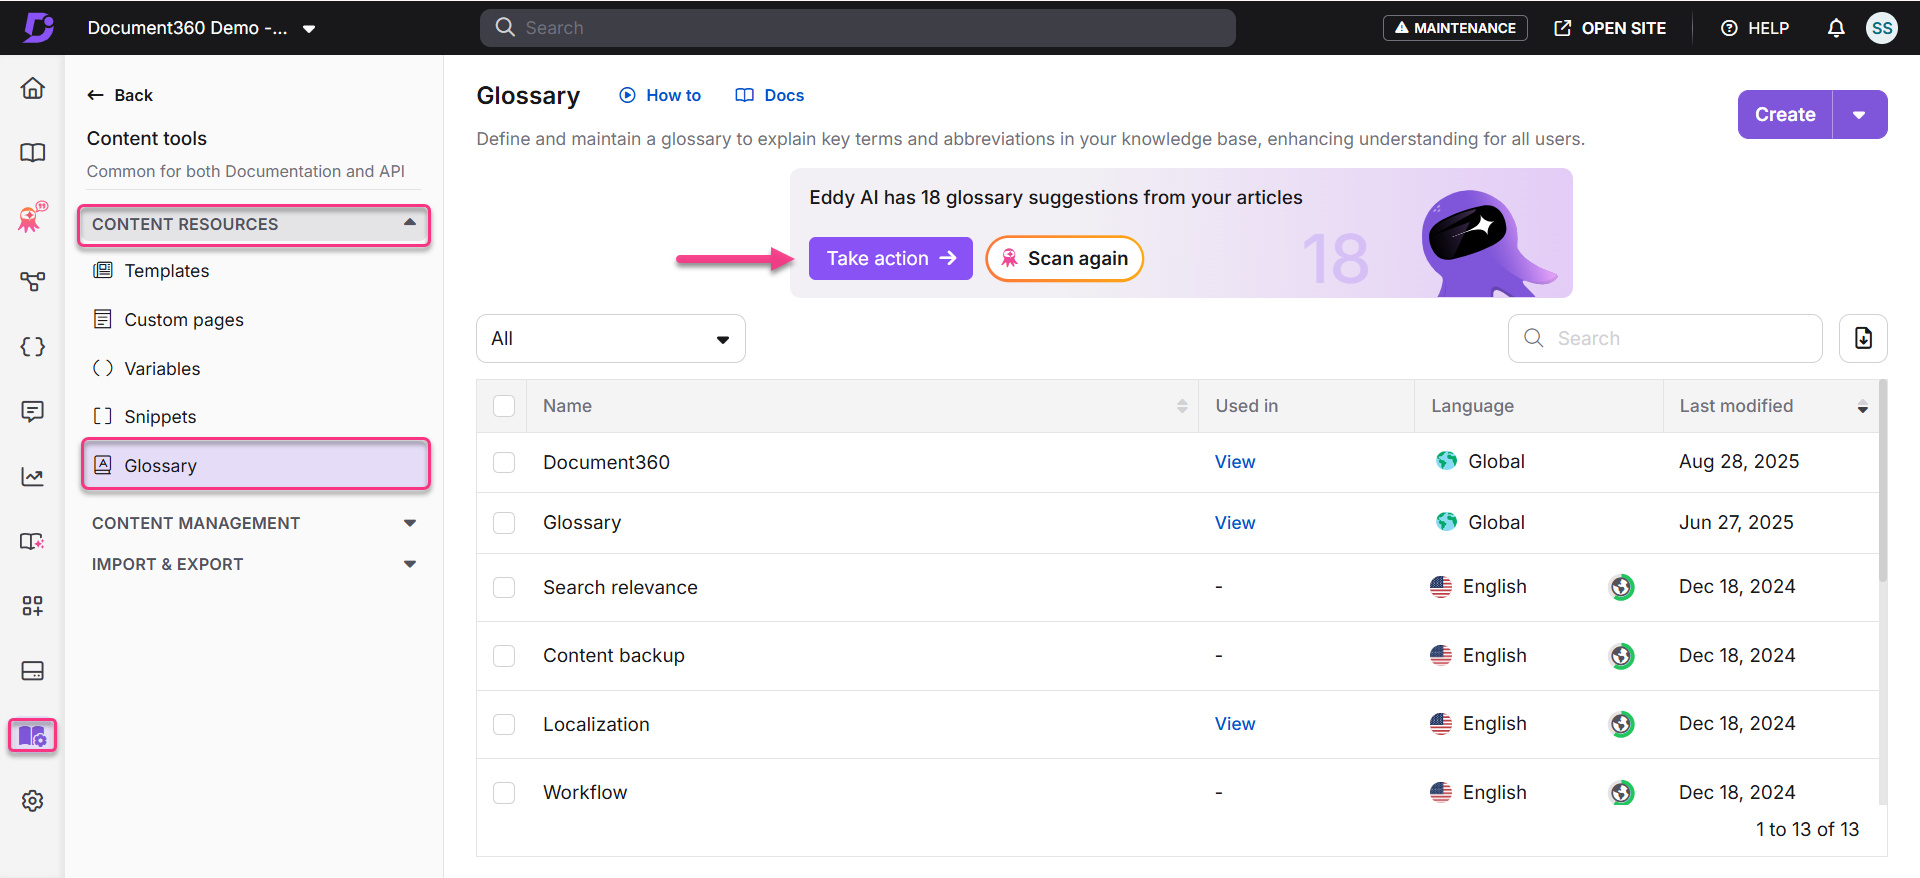Click the globe icon in Search relevance row
The width and height of the screenshot is (1920, 878).
[x=1622, y=587]
